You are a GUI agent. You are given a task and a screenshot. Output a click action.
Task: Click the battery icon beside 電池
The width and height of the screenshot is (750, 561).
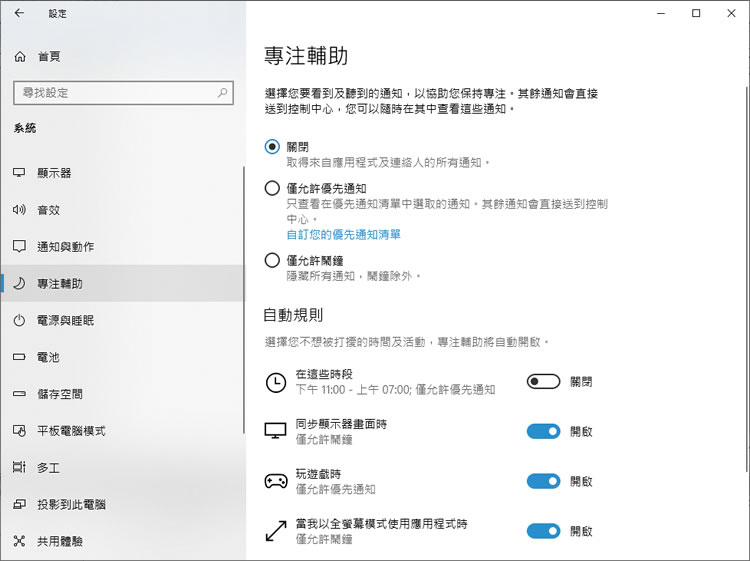(x=19, y=357)
